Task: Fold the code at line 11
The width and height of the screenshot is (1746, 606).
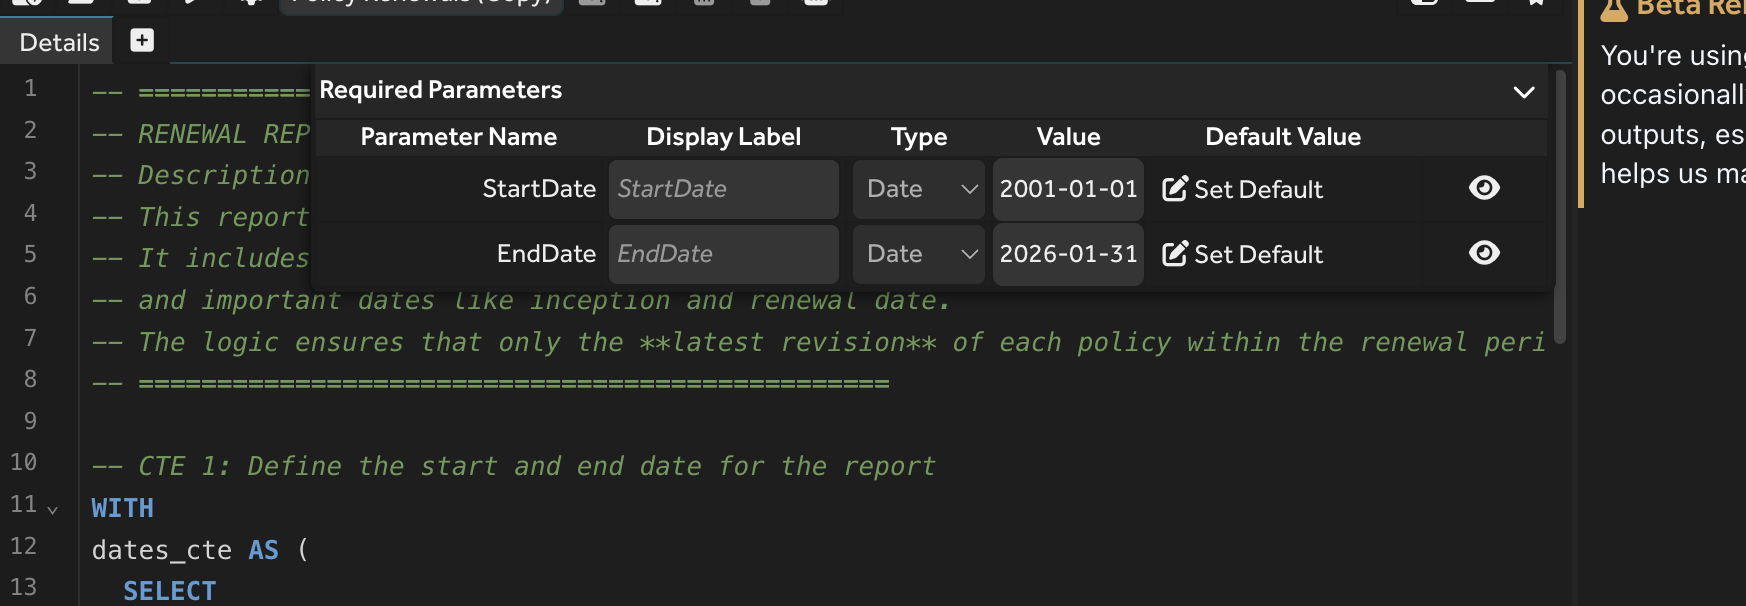Action: click(x=53, y=510)
